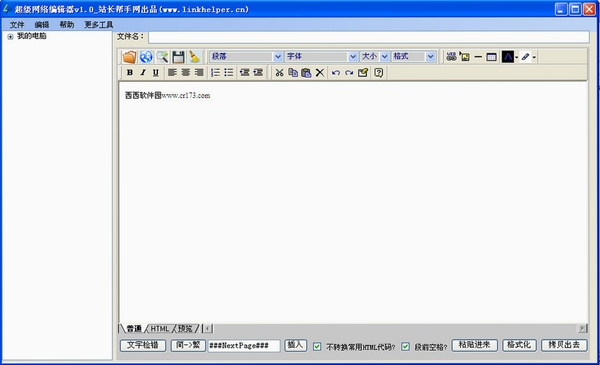Click the 文件名 input field
The width and height of the screenshot is (600, 365).
point(369,37)
